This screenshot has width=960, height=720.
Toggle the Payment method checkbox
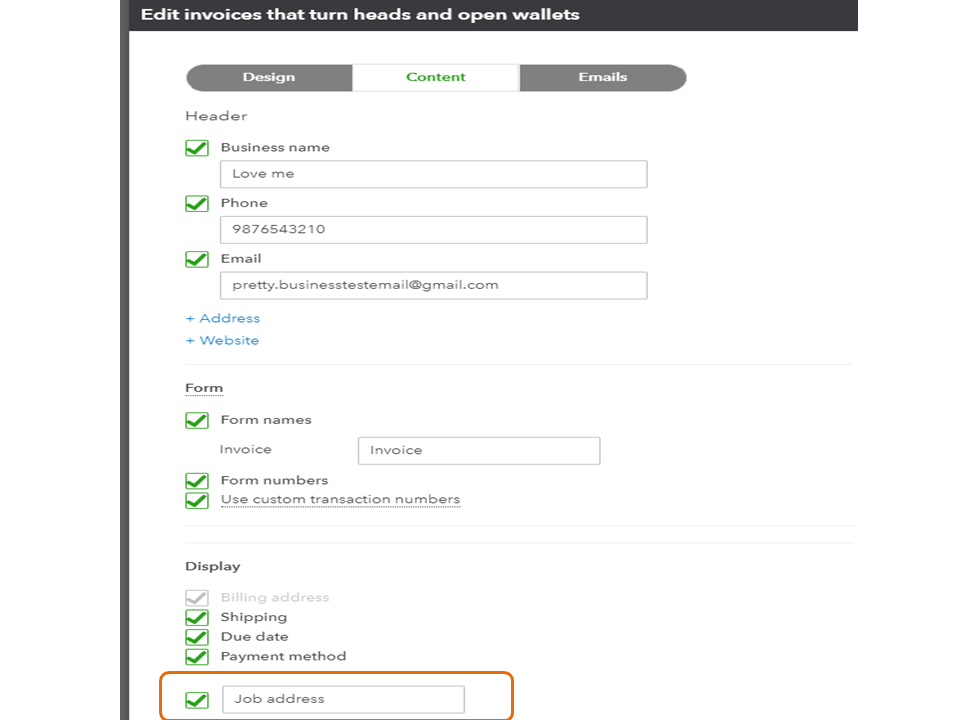(x=197, y=657)
